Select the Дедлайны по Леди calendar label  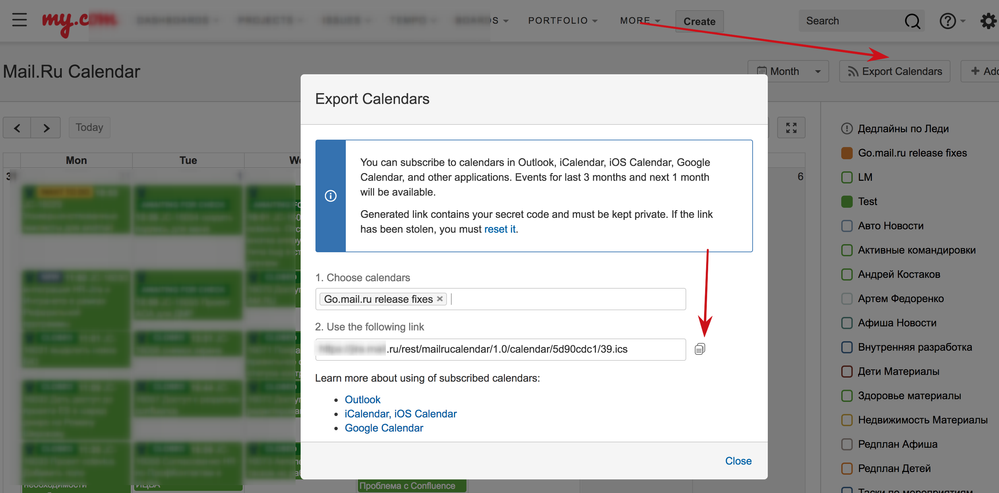click(x=903, y=129)
